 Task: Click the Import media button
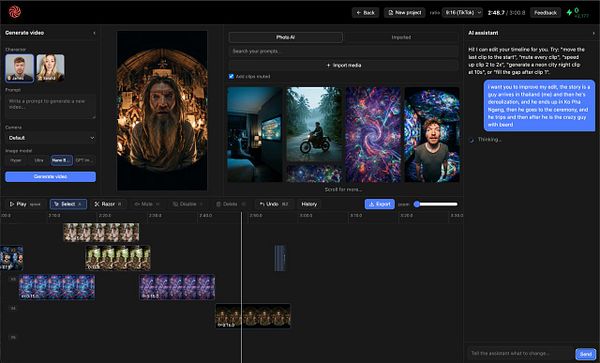point(343,65)
